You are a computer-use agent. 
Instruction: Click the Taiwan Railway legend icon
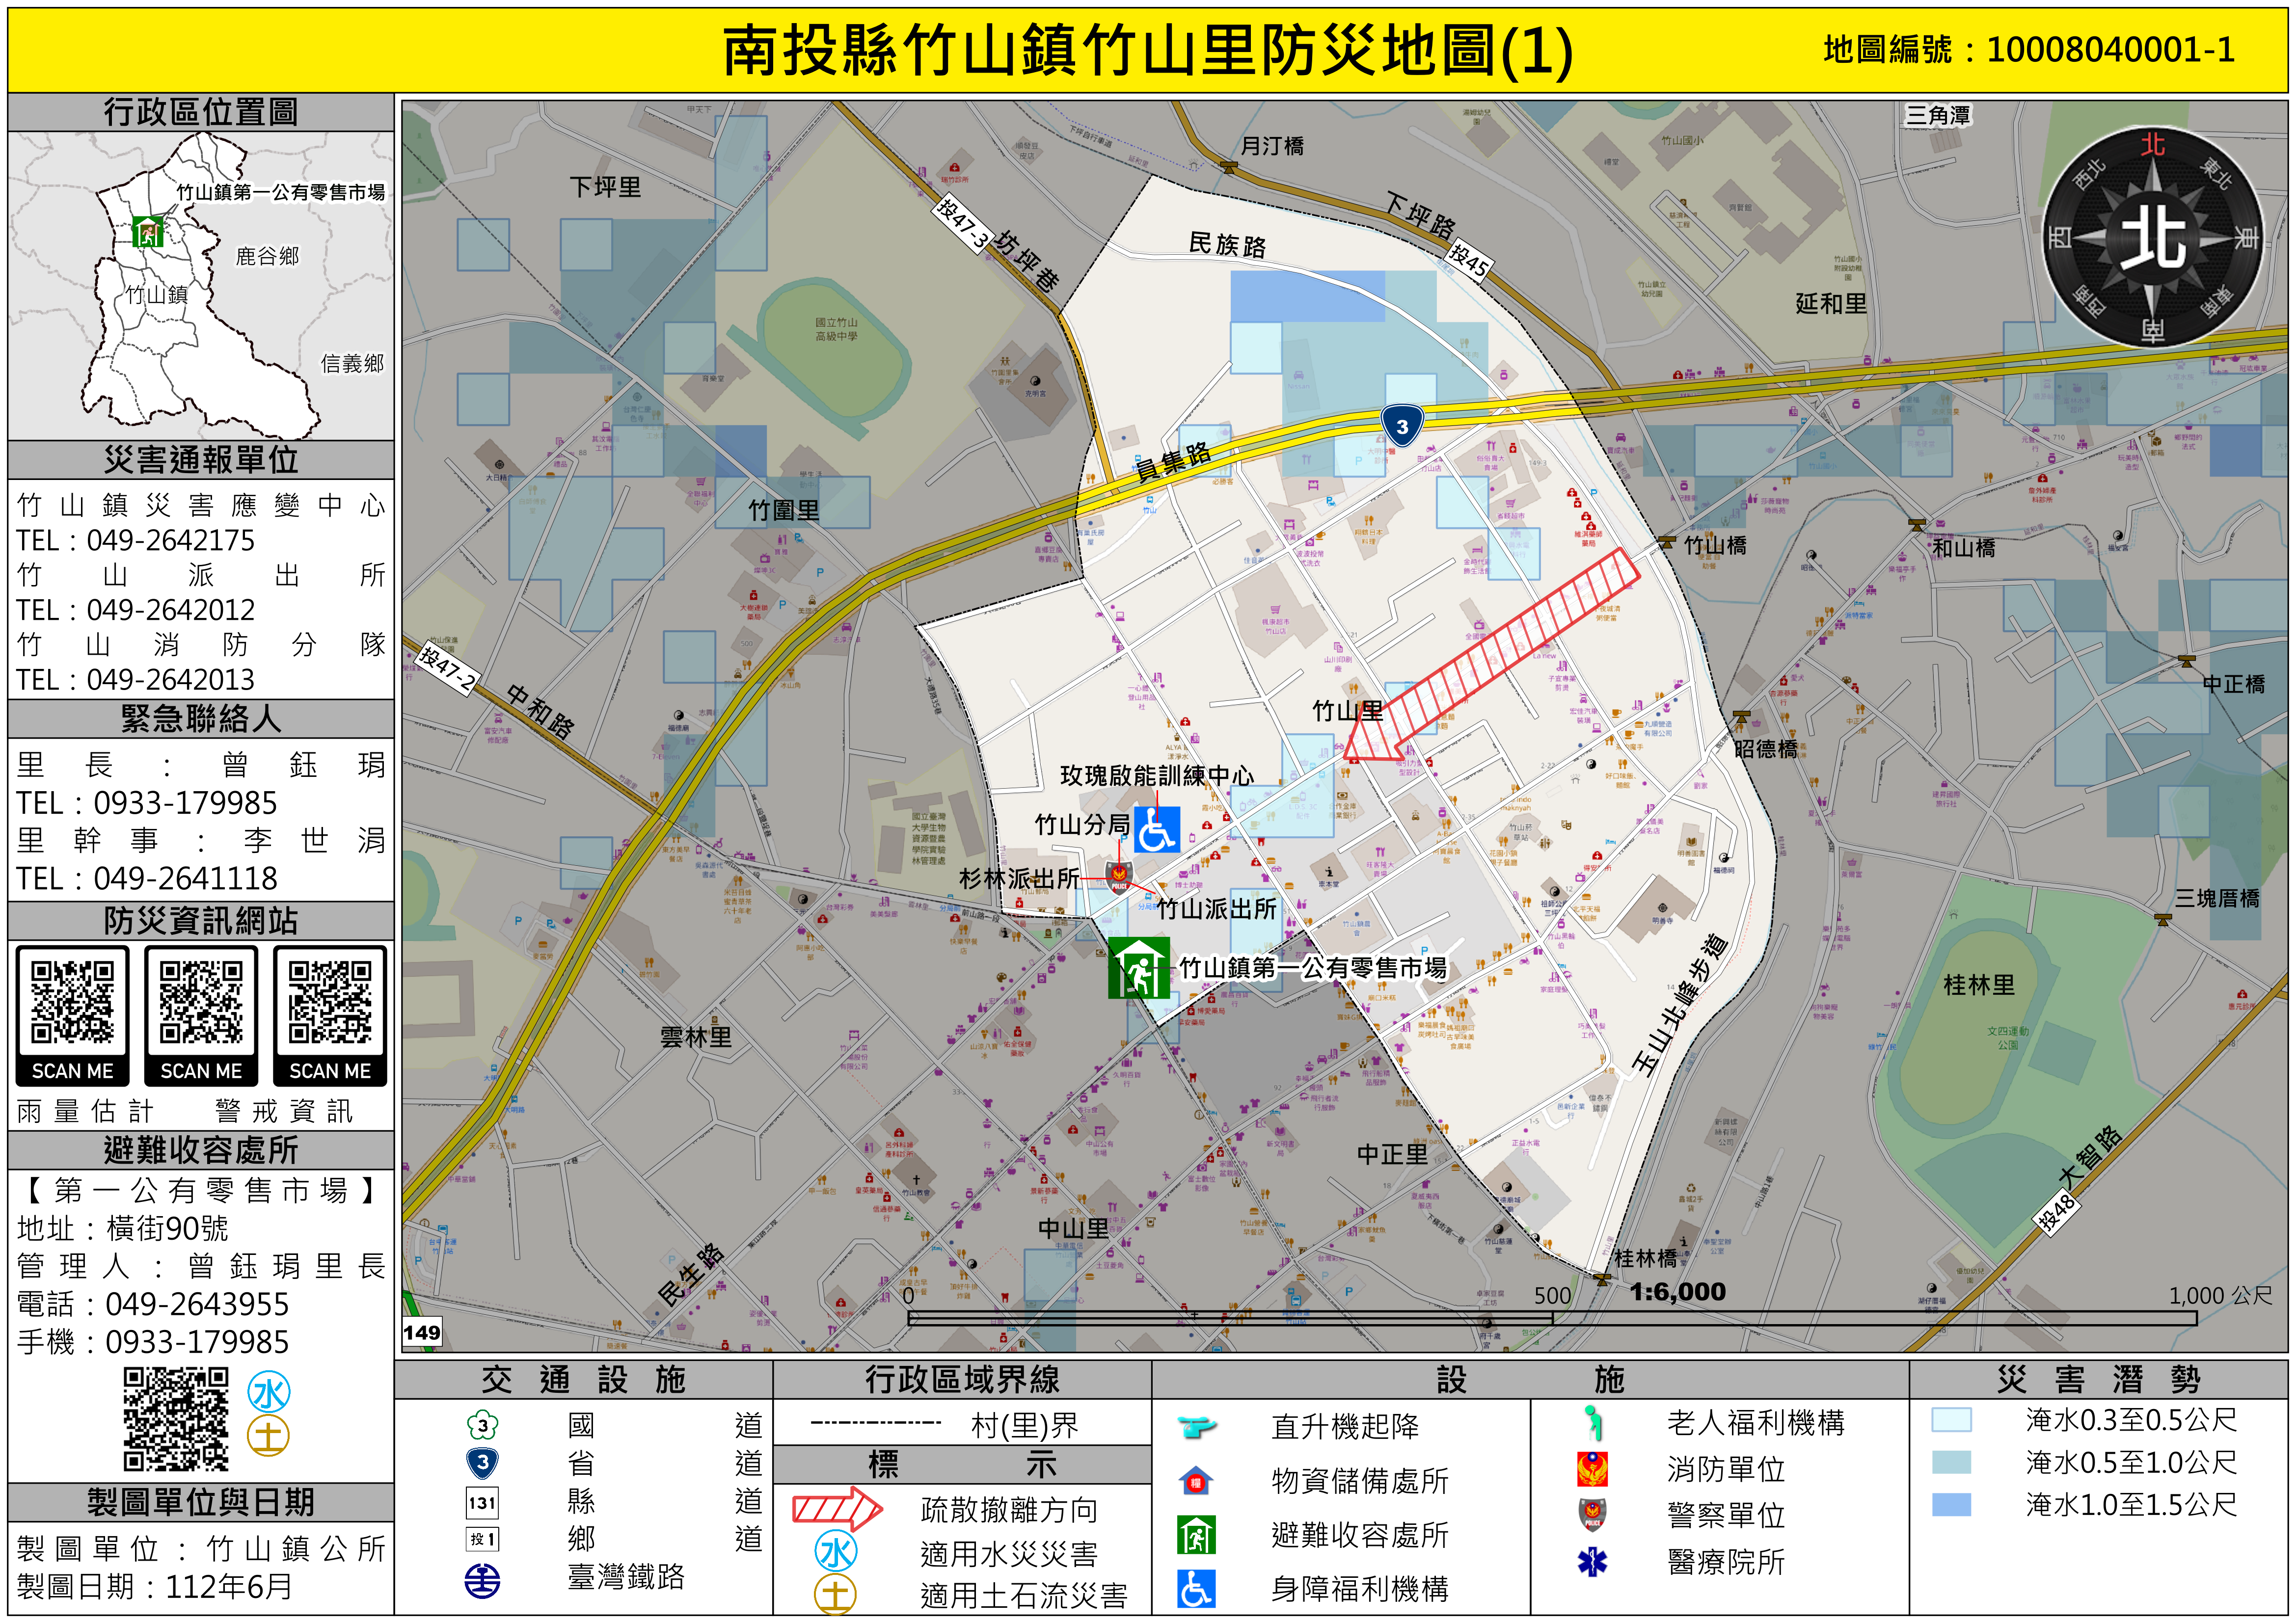pos(483,1581)
